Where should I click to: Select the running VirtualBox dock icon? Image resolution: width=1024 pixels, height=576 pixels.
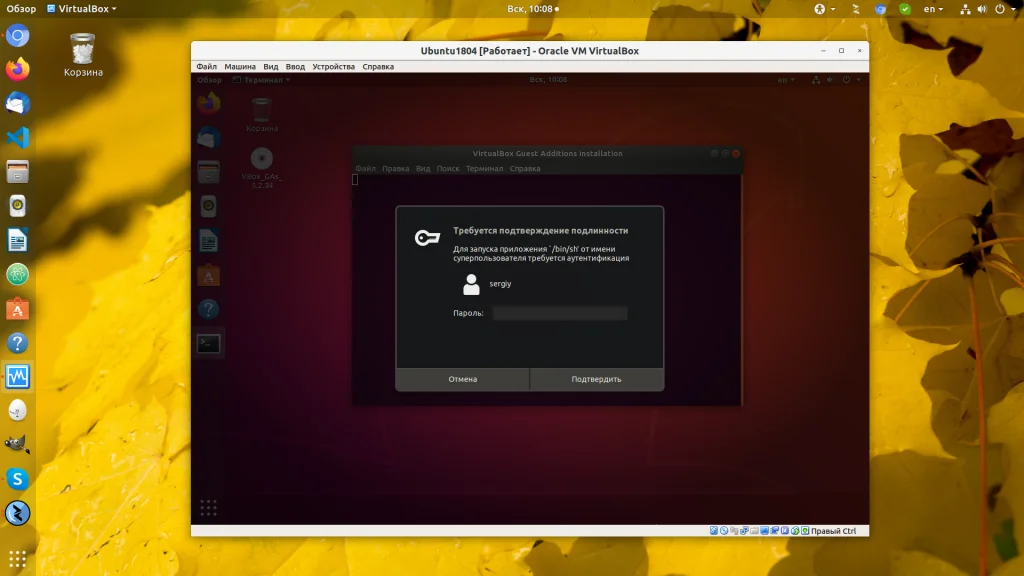pyautogui.click(x=18, y=377)
